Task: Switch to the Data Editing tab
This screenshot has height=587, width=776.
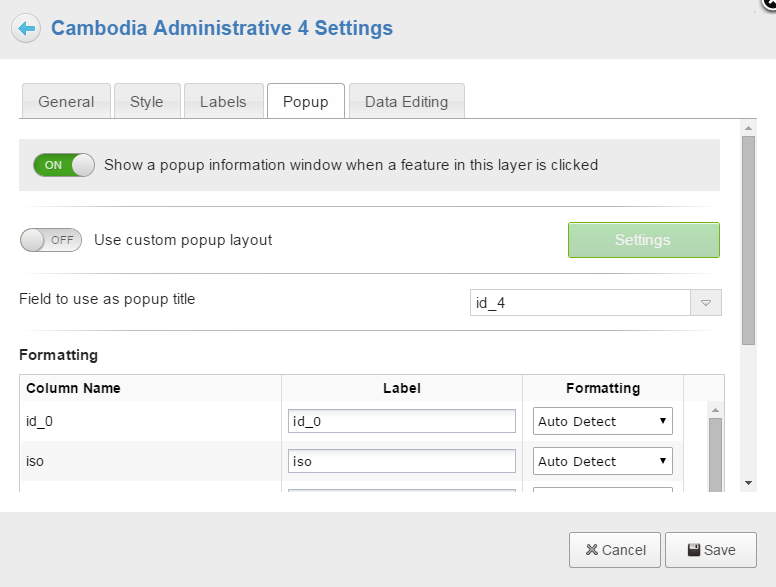Action: click(x=407, y=101)
